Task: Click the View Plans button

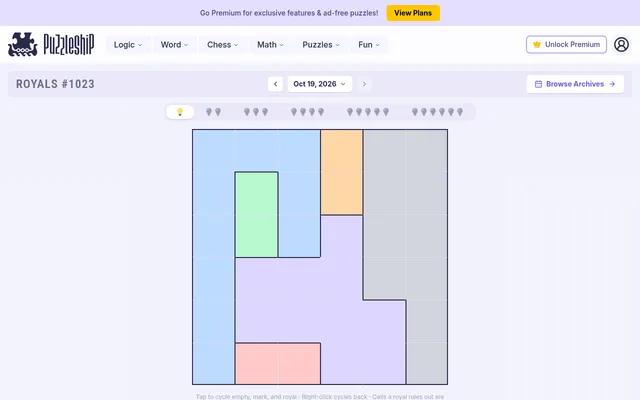Action: click(413, 13)
